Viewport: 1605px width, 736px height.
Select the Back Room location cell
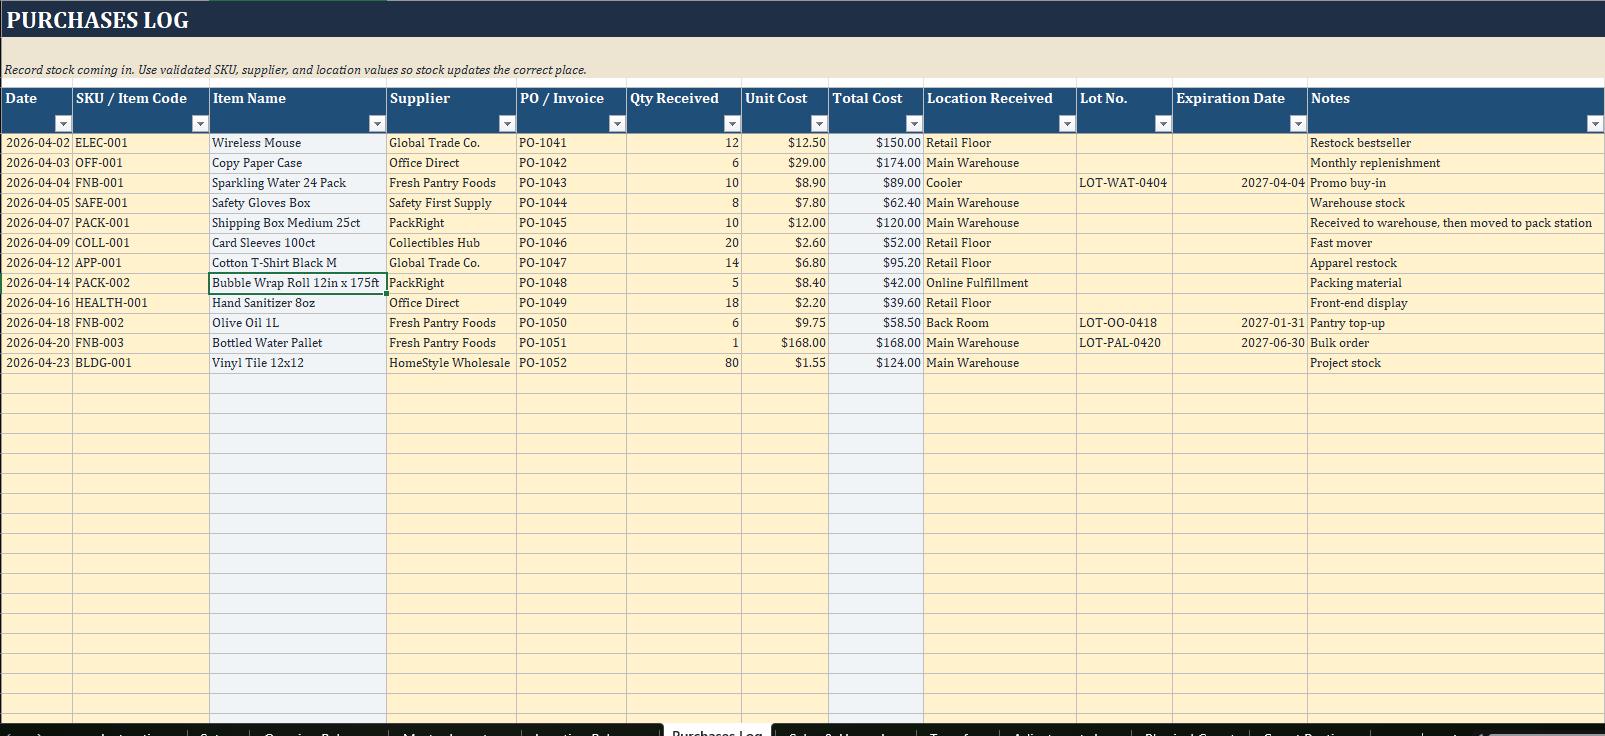1000,323
